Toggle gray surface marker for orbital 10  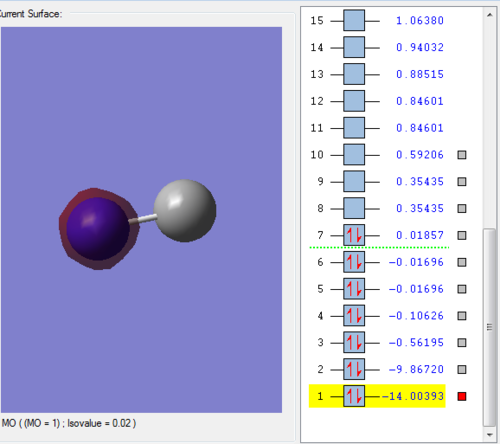pos(462,155)
